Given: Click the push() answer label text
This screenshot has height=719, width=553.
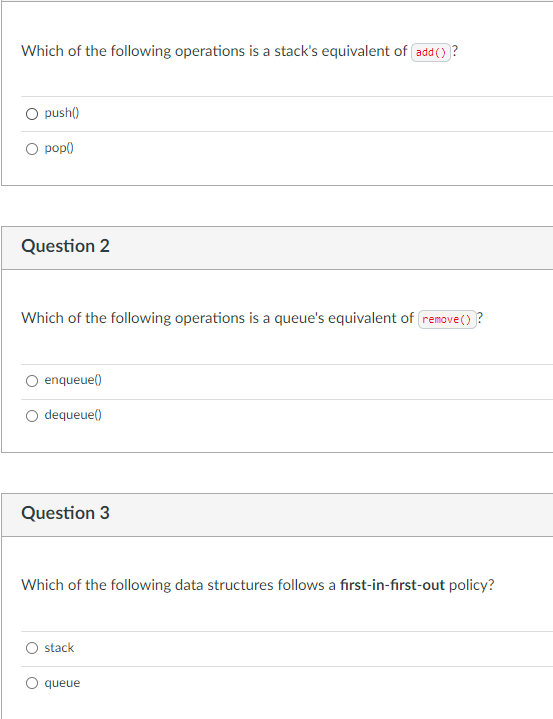Looking at the screenshot, I should coord(62,113).
